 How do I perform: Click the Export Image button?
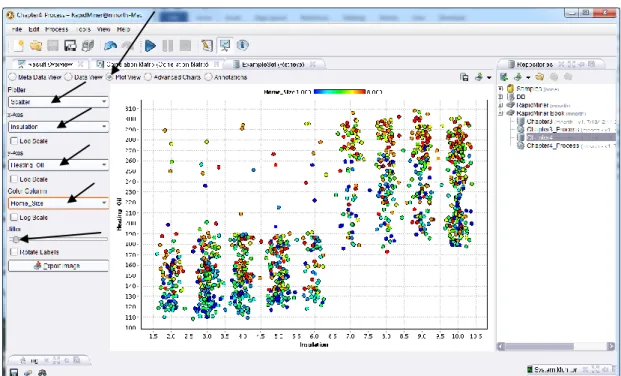pos(58,266)
